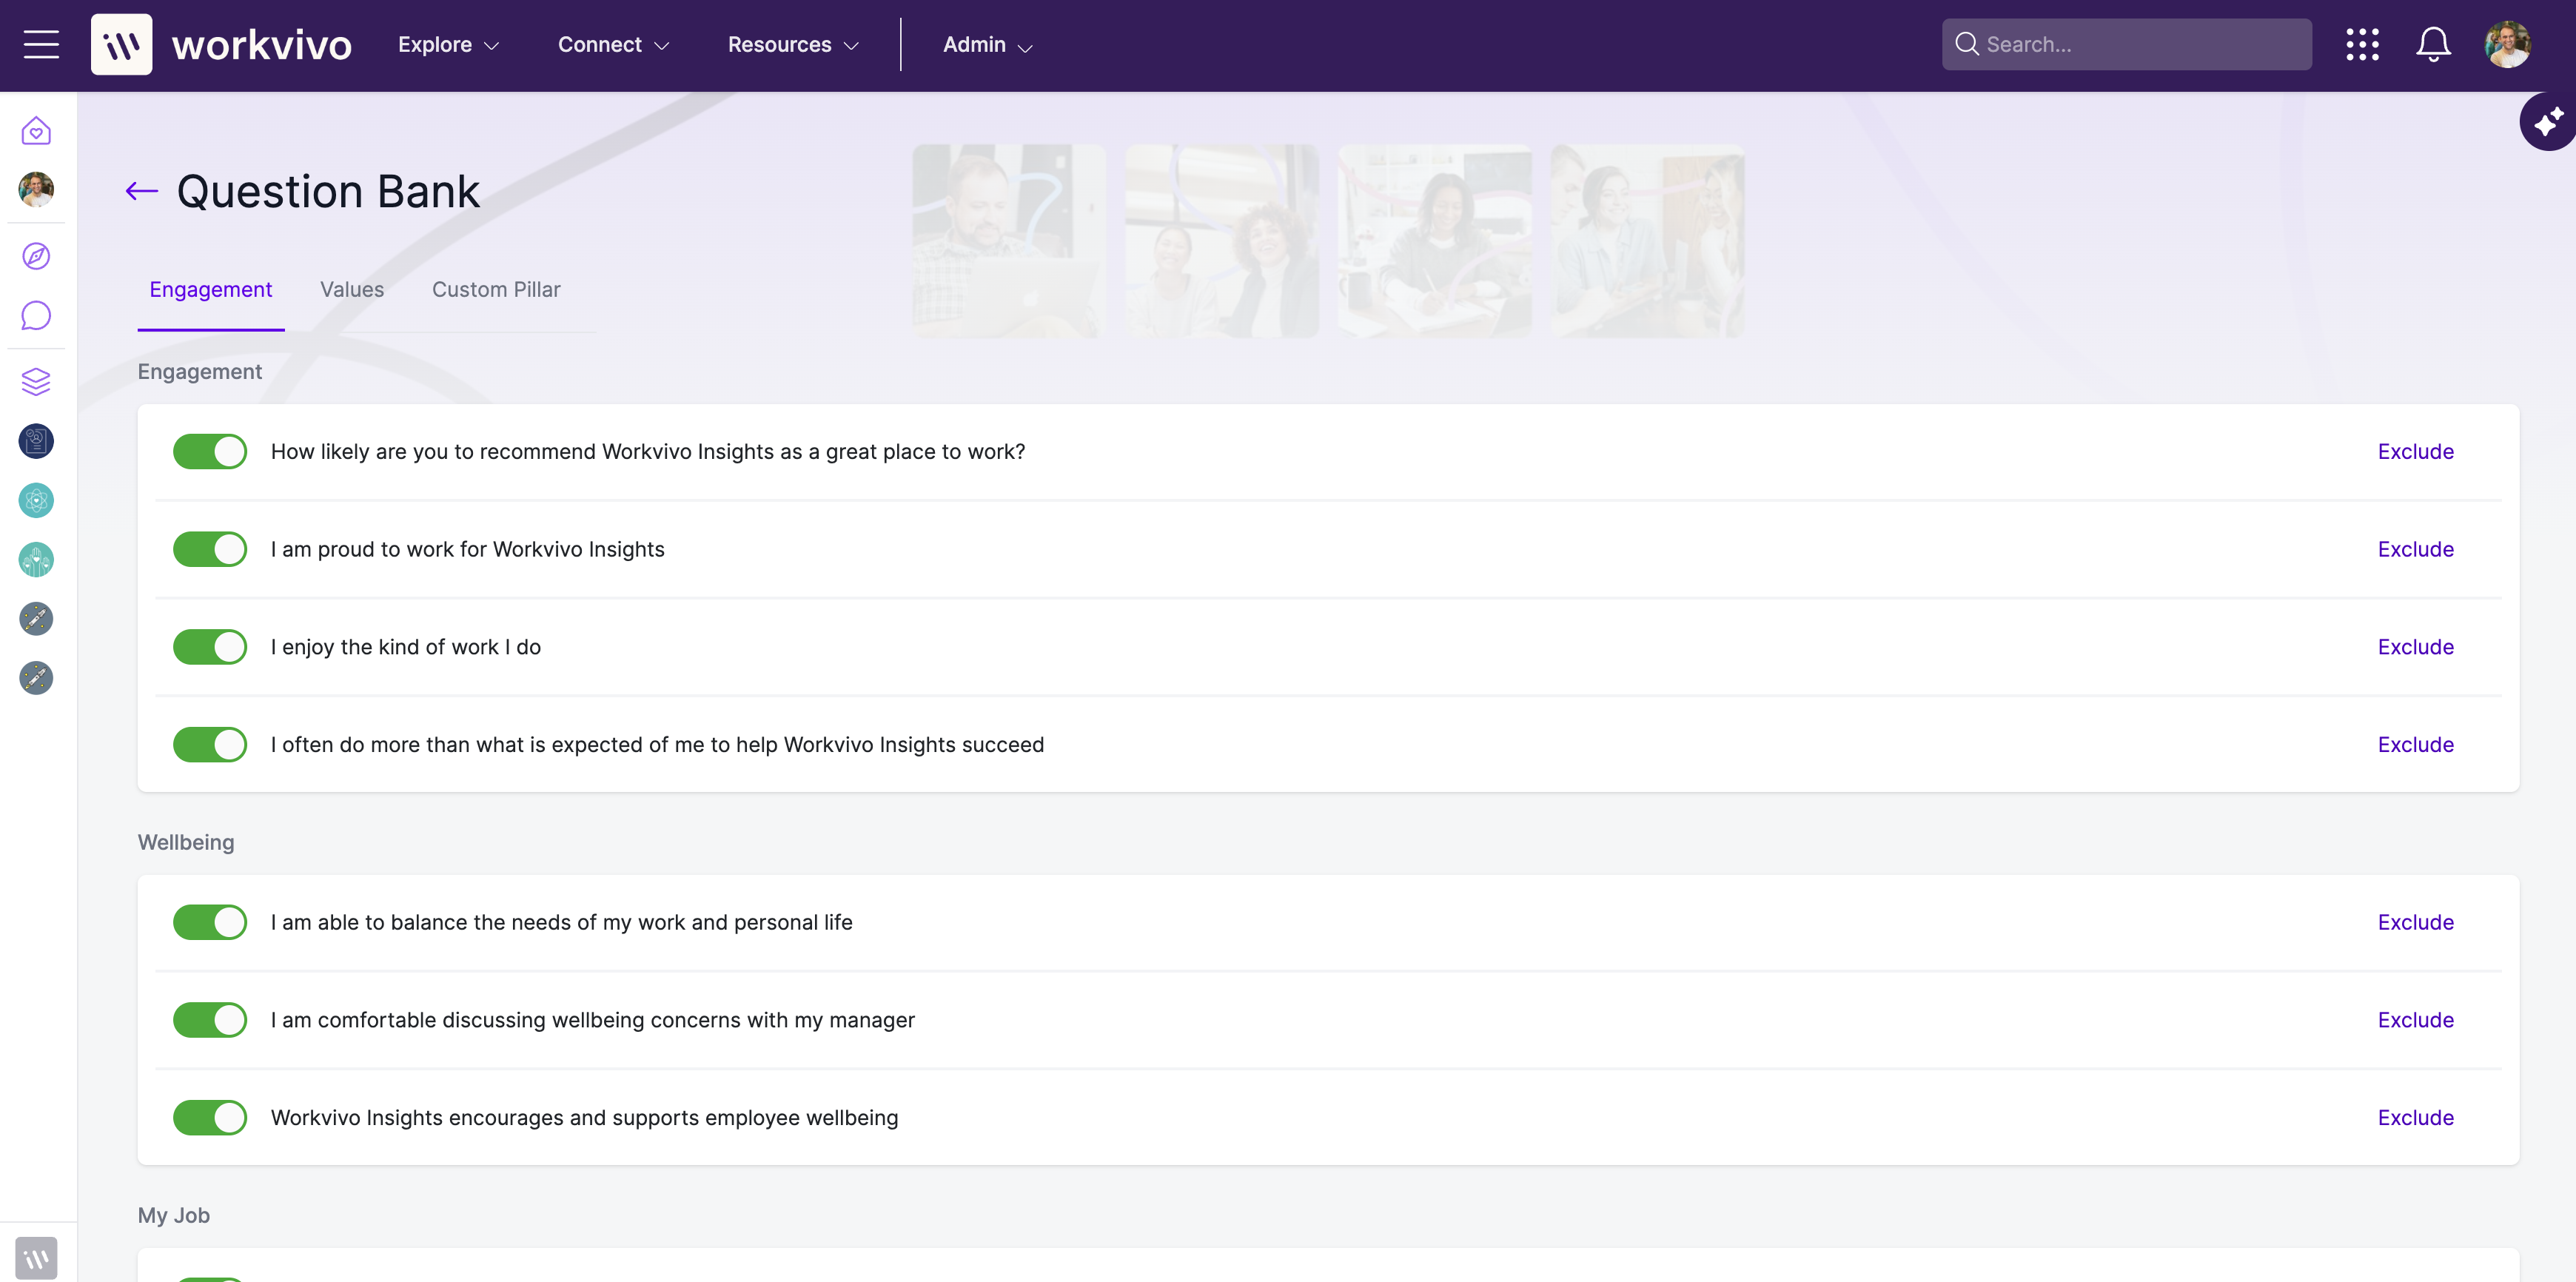
Task: Click the 'Engagement' section heading above the questions
Action: pos(200,371)
